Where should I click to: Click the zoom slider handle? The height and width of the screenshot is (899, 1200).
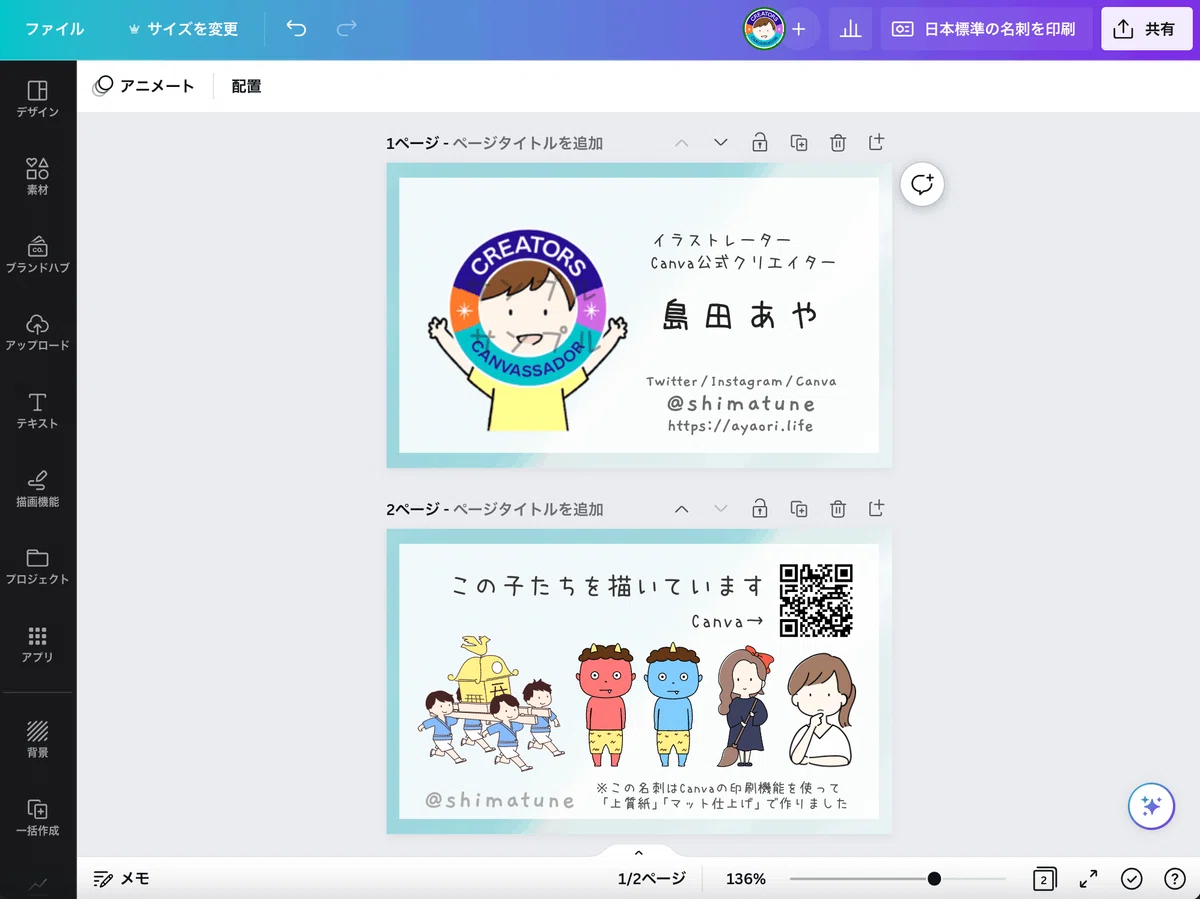coord(934,879)
